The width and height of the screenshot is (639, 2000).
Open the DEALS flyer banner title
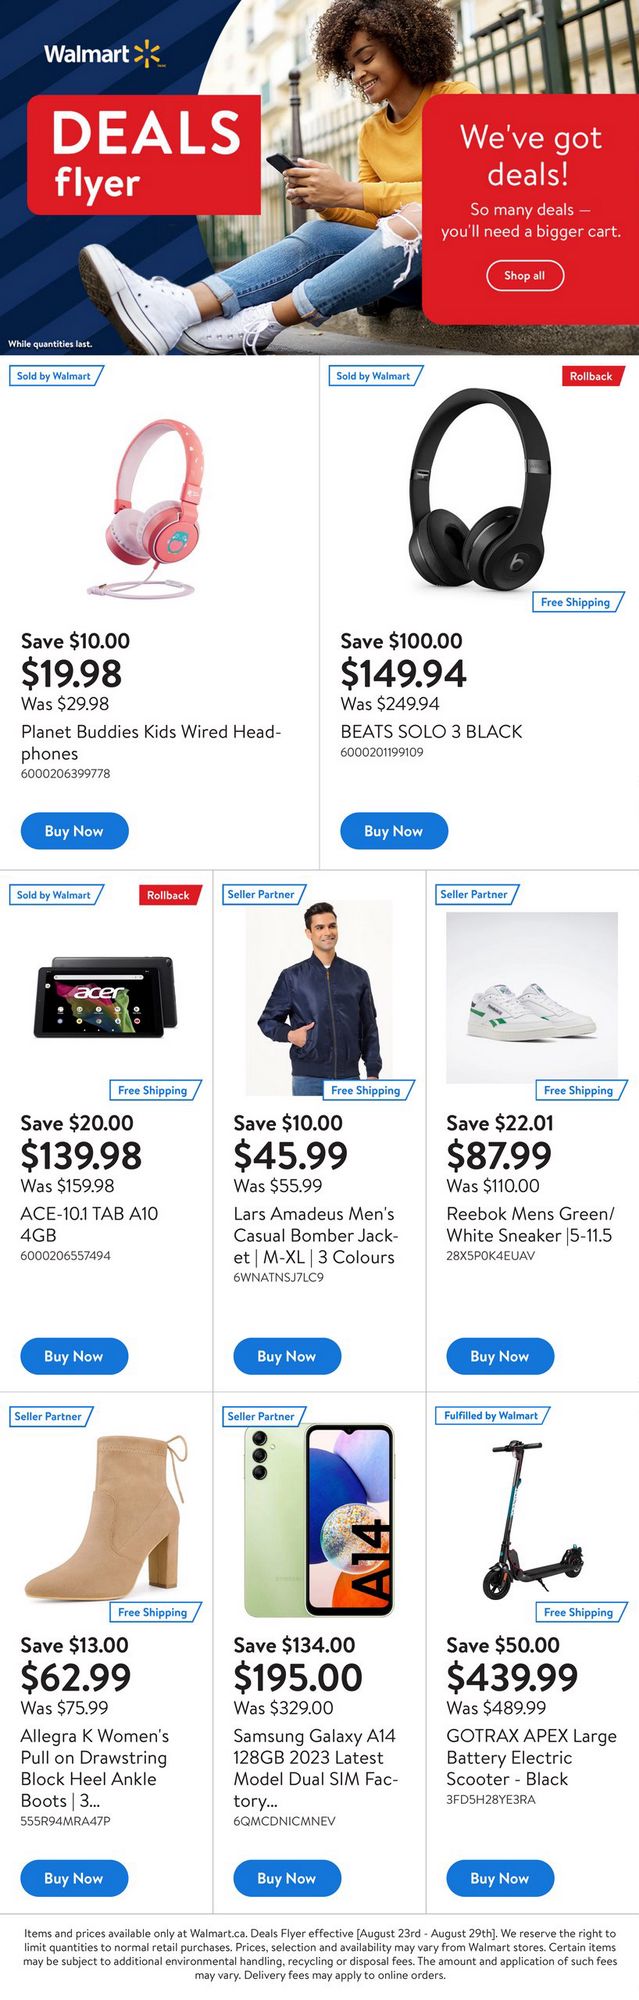tap(145, 155)
